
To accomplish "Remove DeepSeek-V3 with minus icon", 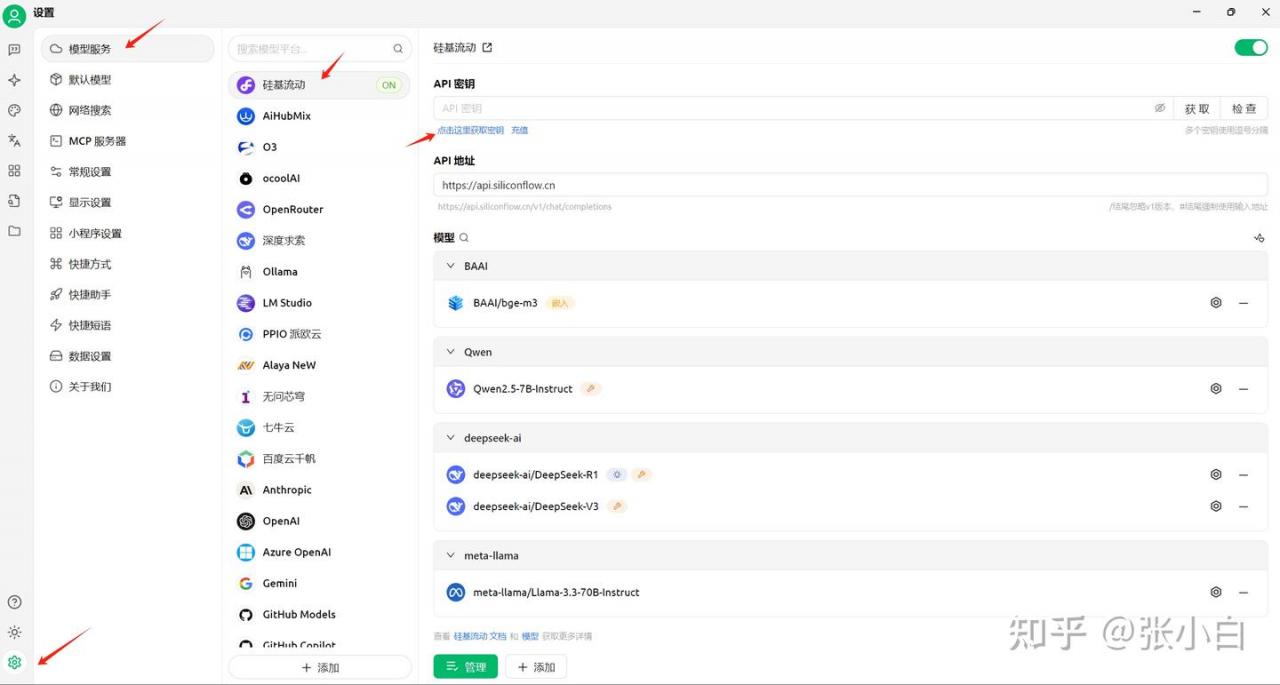I will 1243,506.
